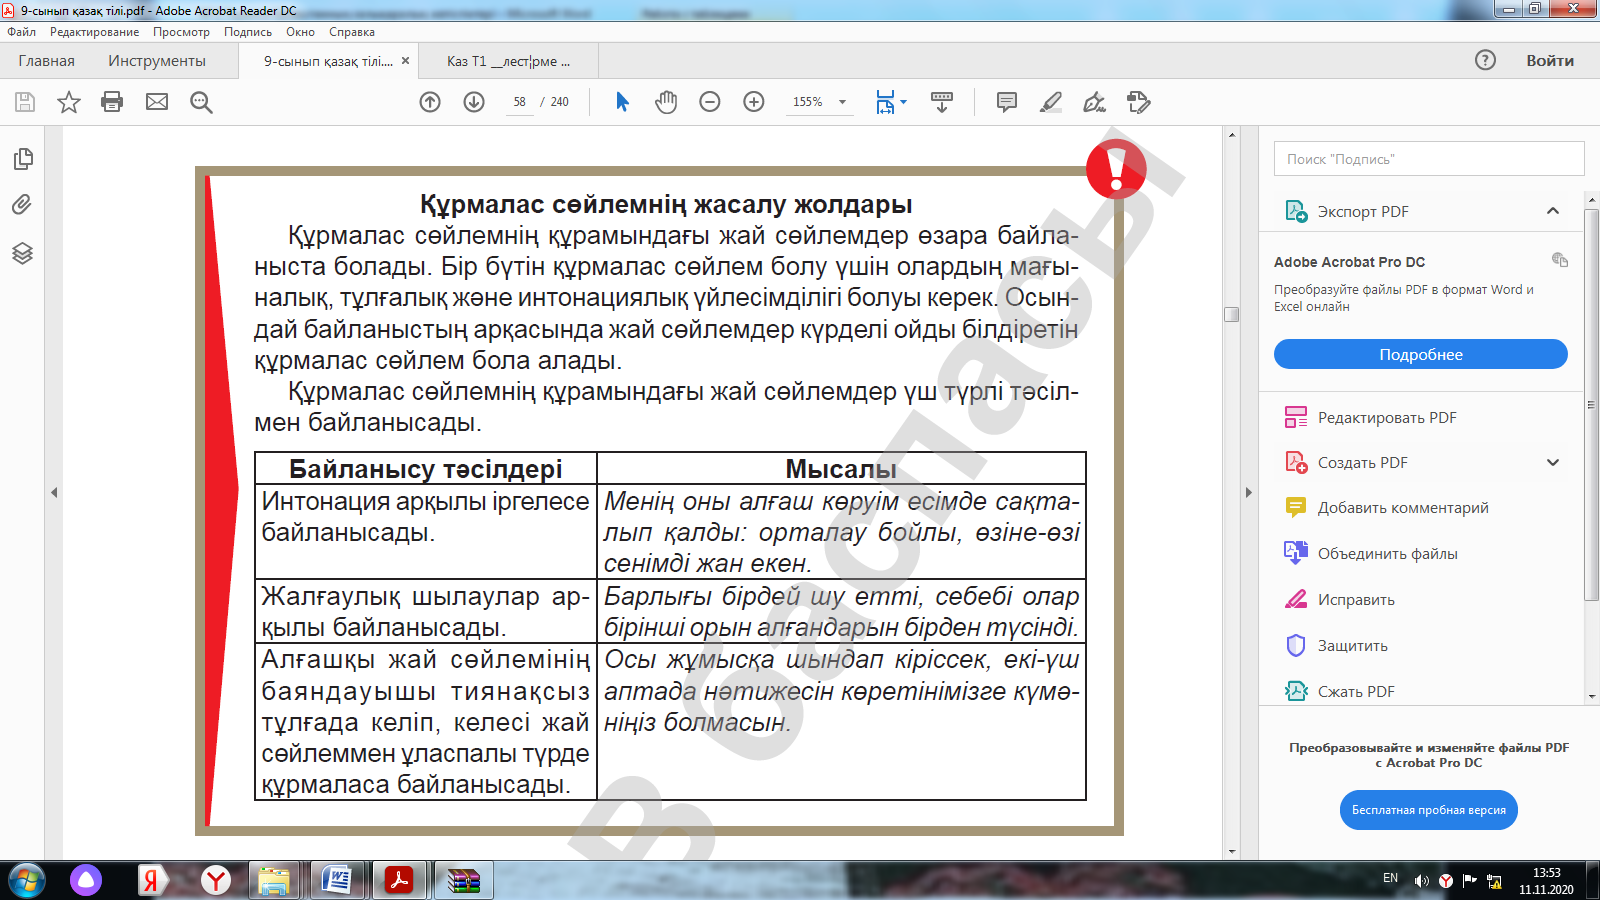Collapse the Экспорт PDF section

pyautogui.click(x=1552, y=211)
